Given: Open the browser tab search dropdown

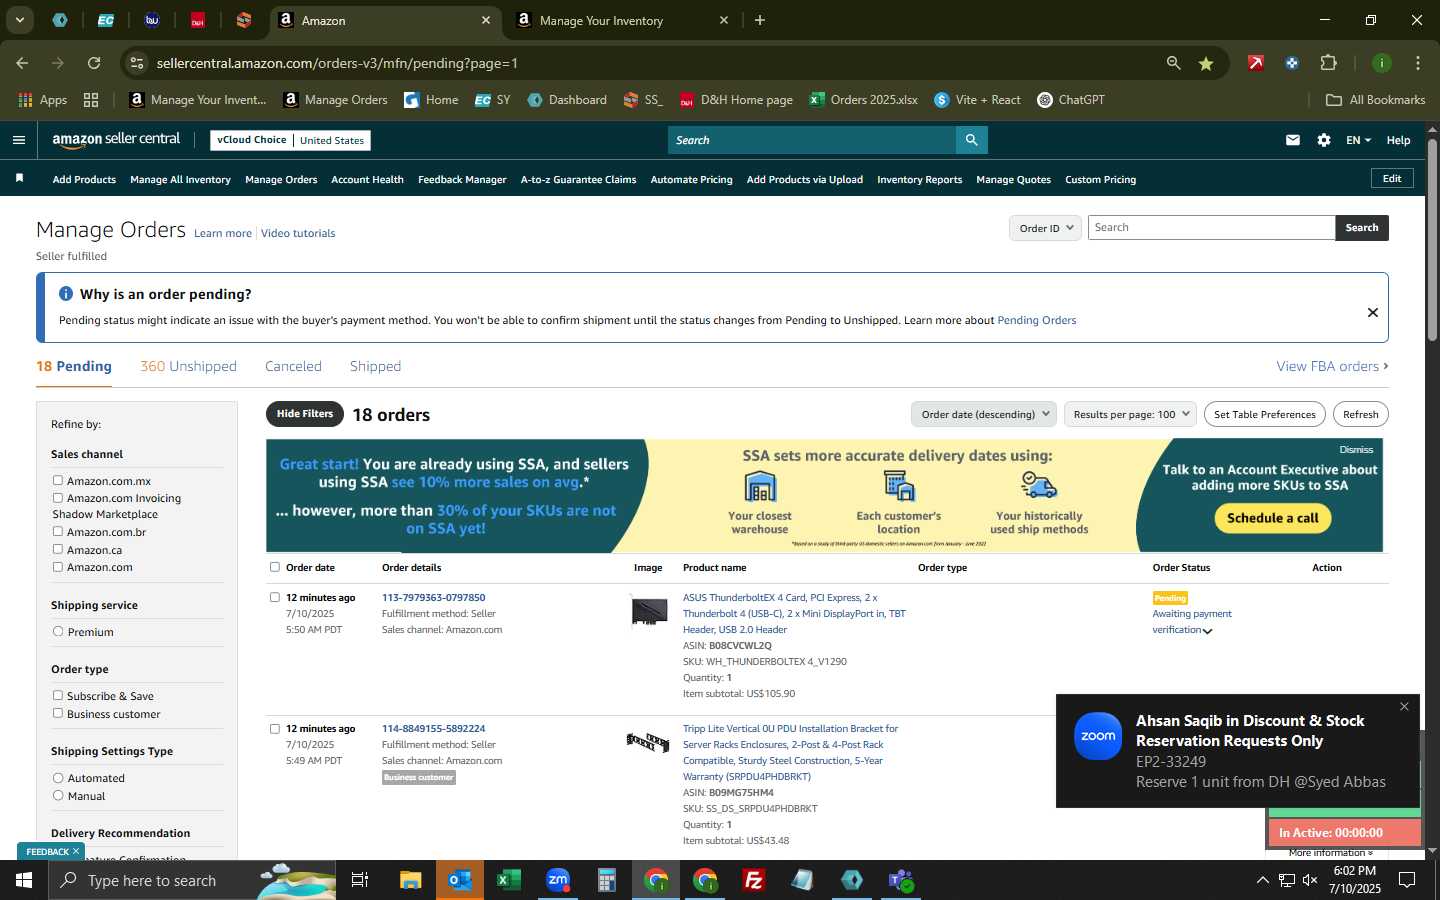Looking at the screenshot, I should 19,20.
